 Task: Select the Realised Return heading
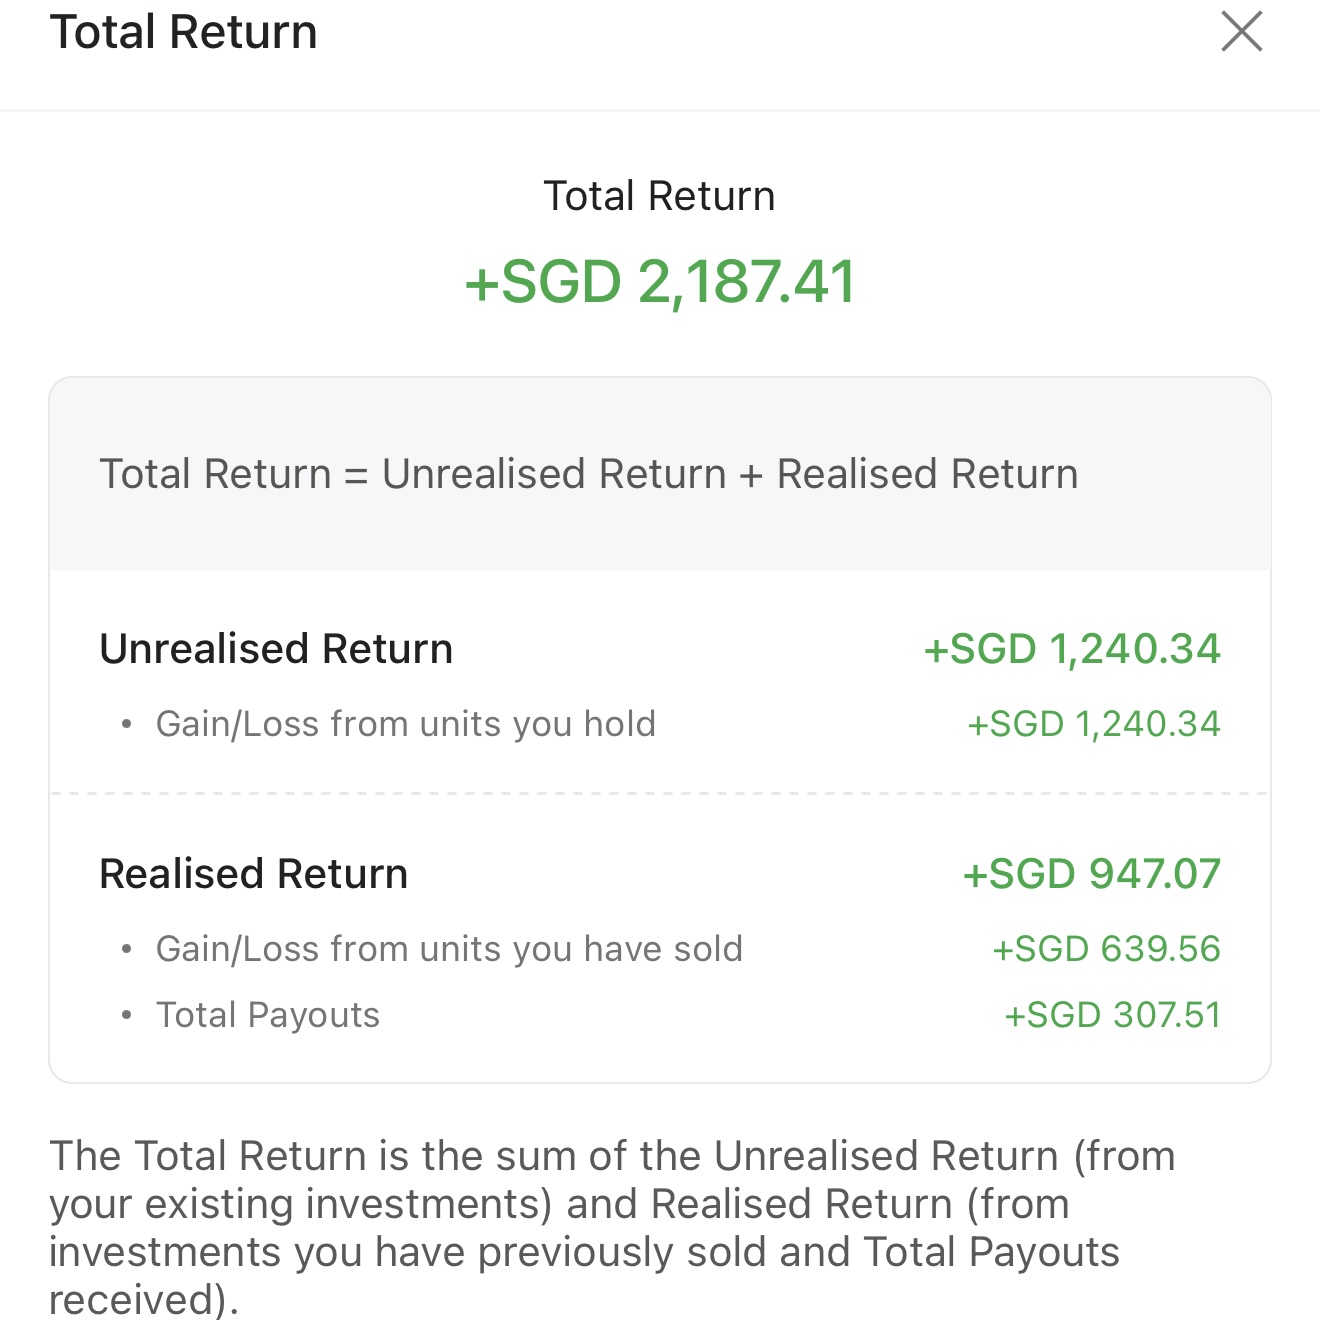[254, 874]
